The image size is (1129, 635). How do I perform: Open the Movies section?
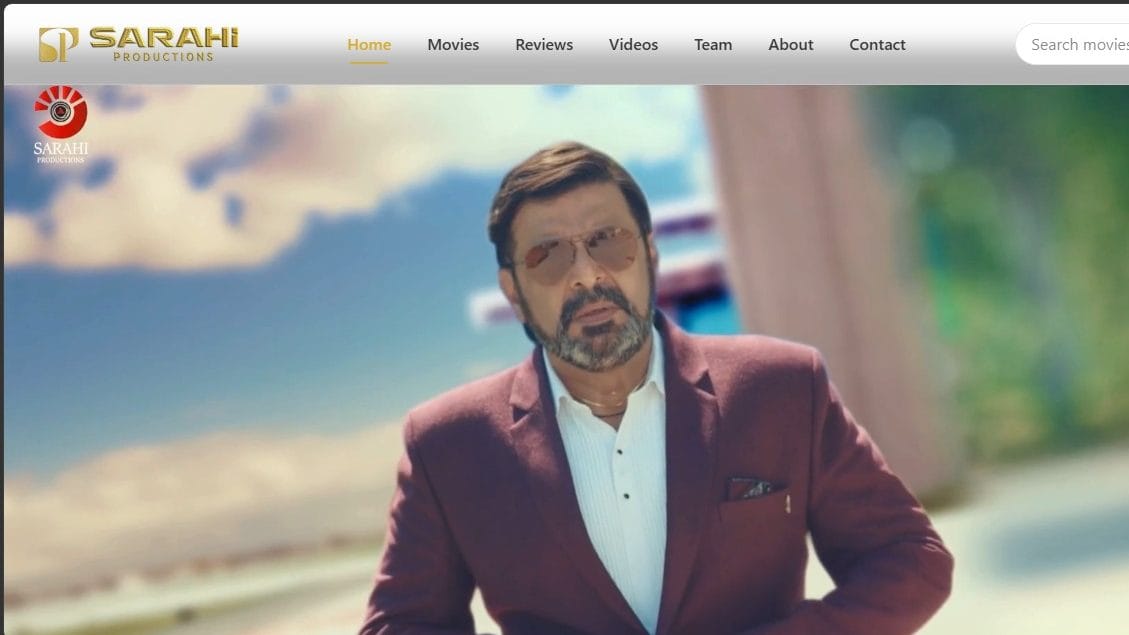tap(453, 44)
